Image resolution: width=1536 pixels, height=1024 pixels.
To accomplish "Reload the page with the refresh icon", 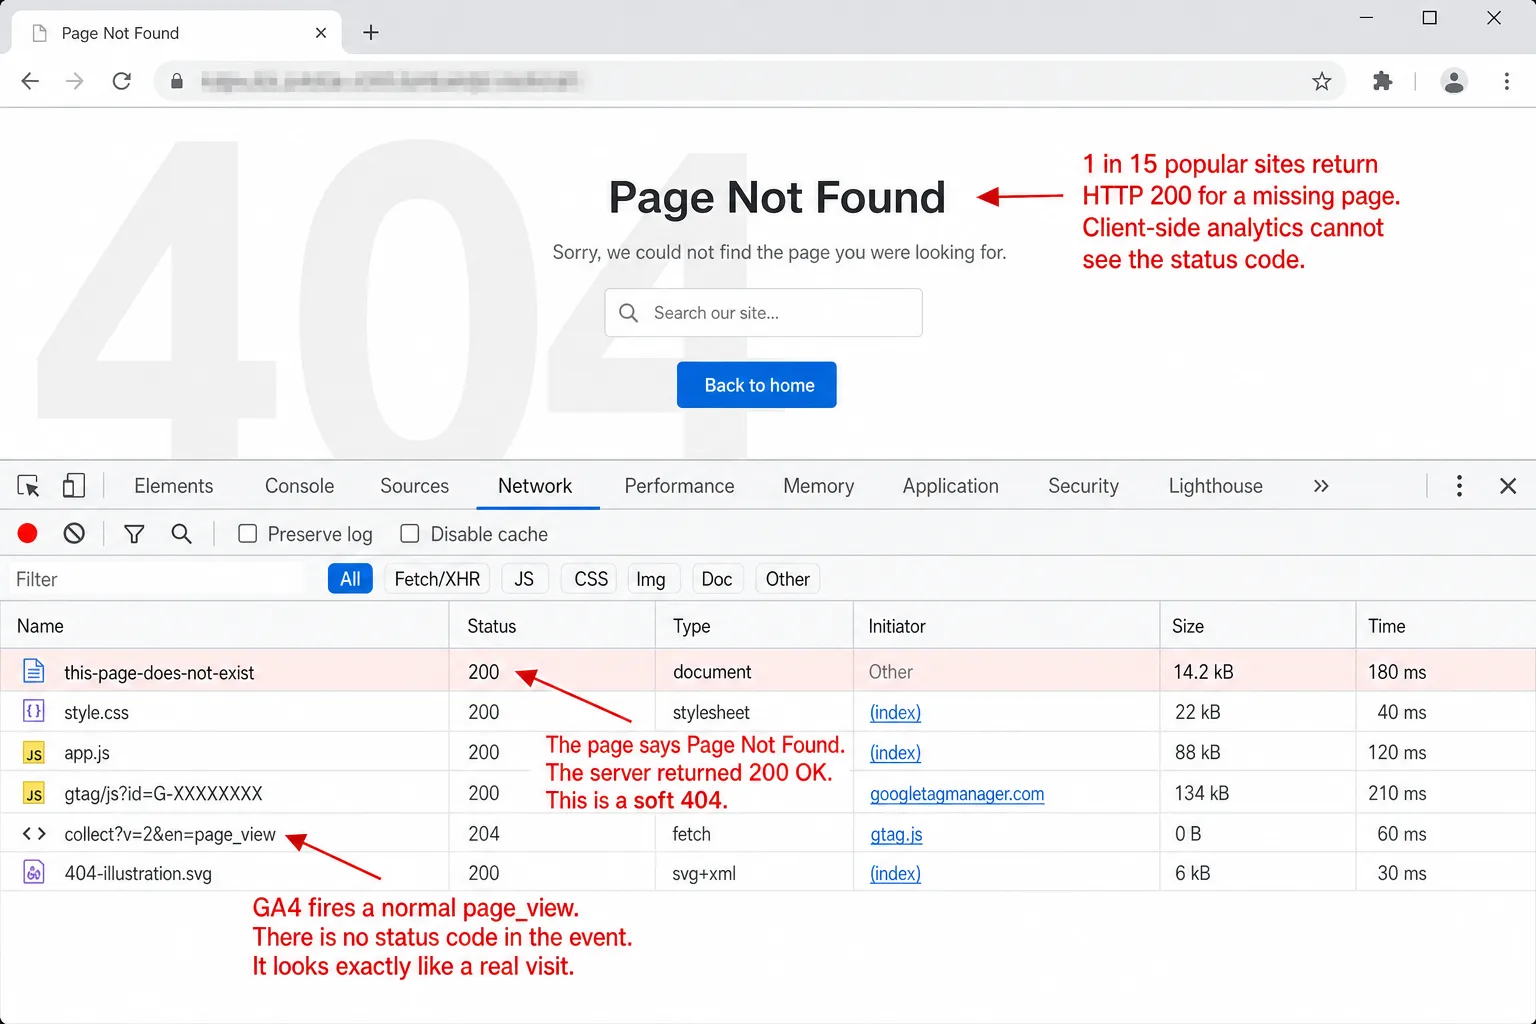I will point(122,81).
